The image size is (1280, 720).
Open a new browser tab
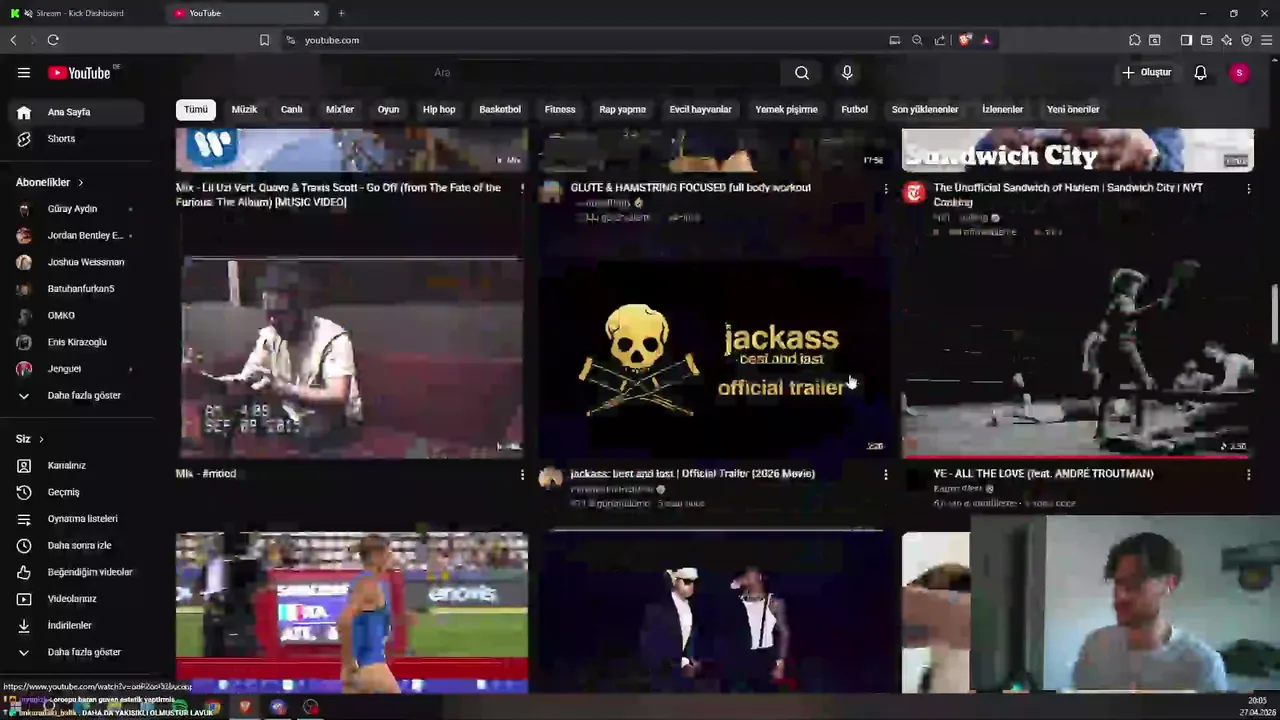point(341,13)
